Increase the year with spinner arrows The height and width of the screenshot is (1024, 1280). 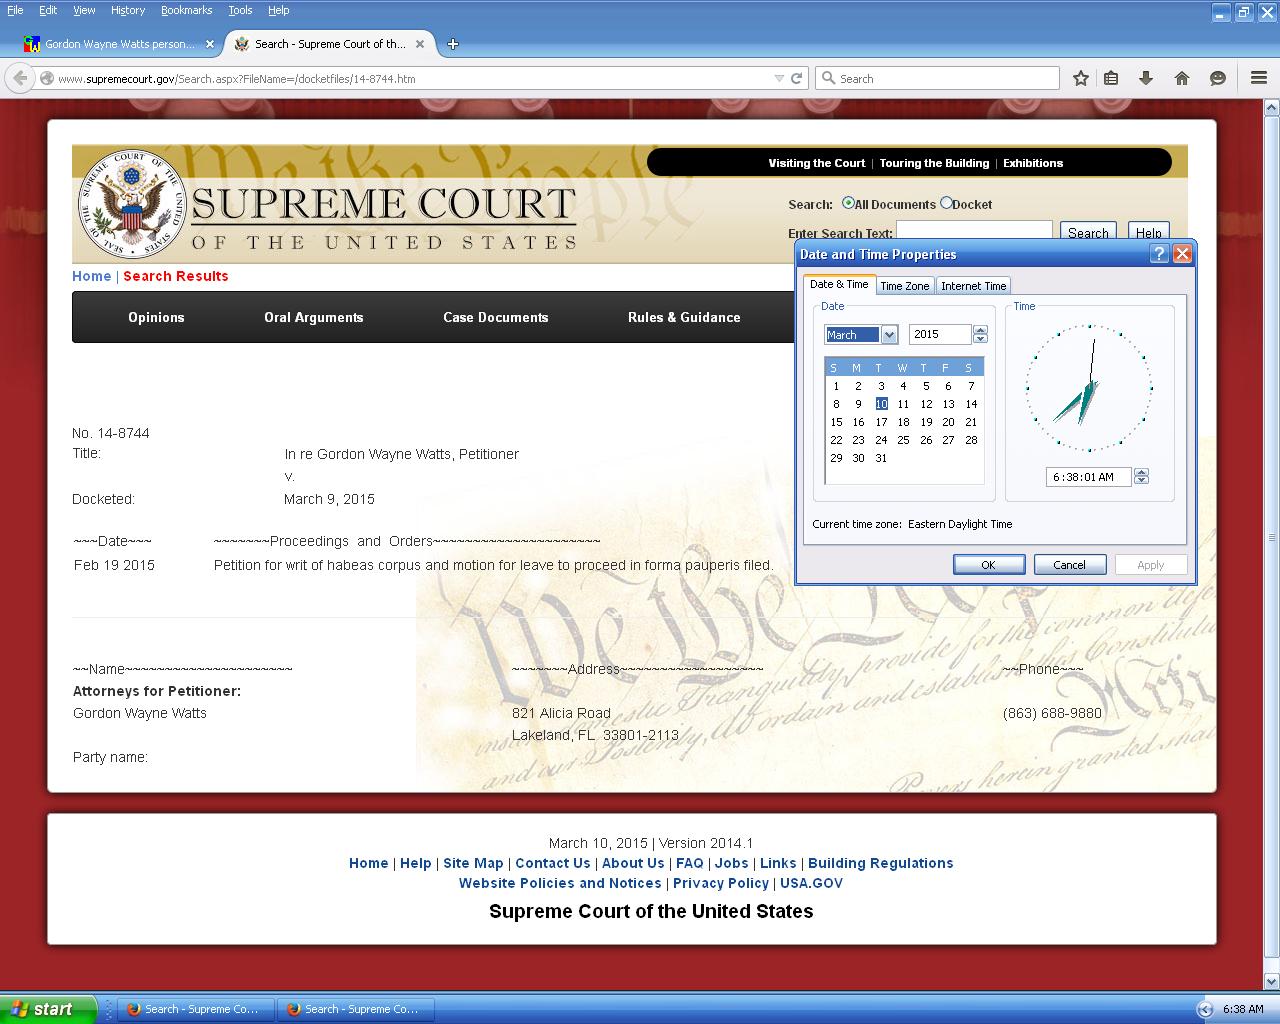click(x=980, y=330)
